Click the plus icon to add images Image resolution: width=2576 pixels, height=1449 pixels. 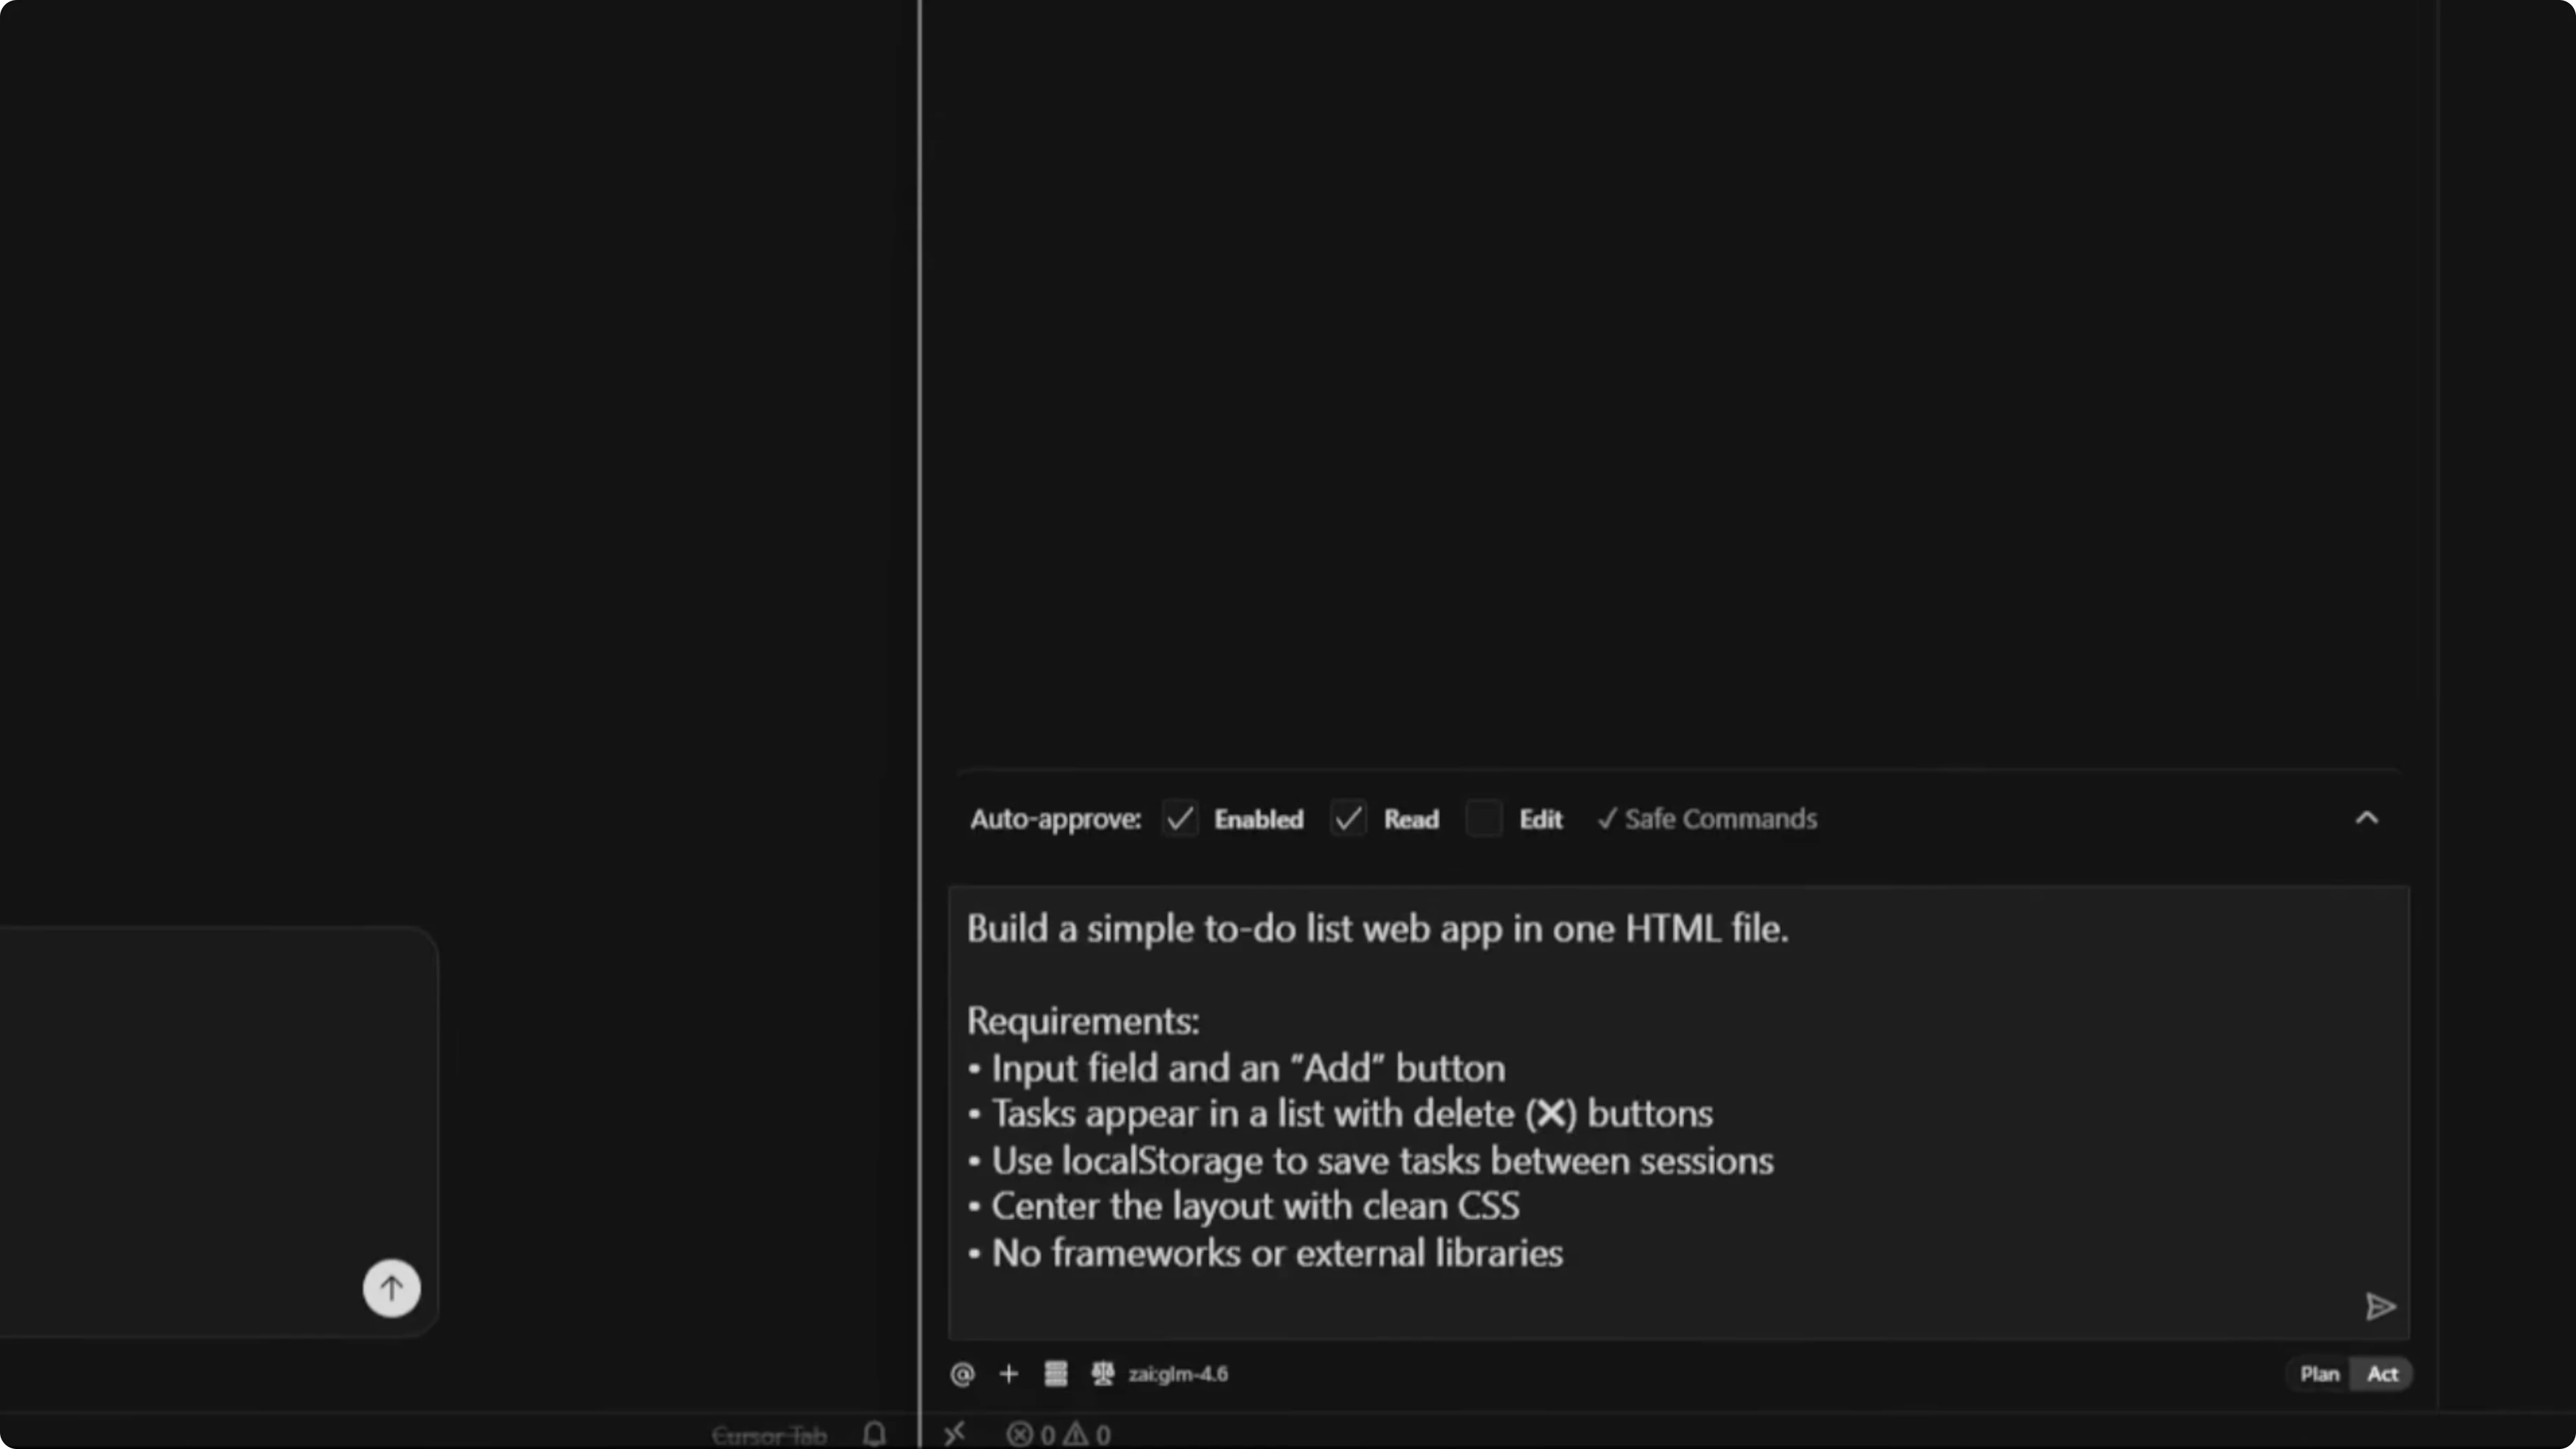[x=1009, y=1374]
